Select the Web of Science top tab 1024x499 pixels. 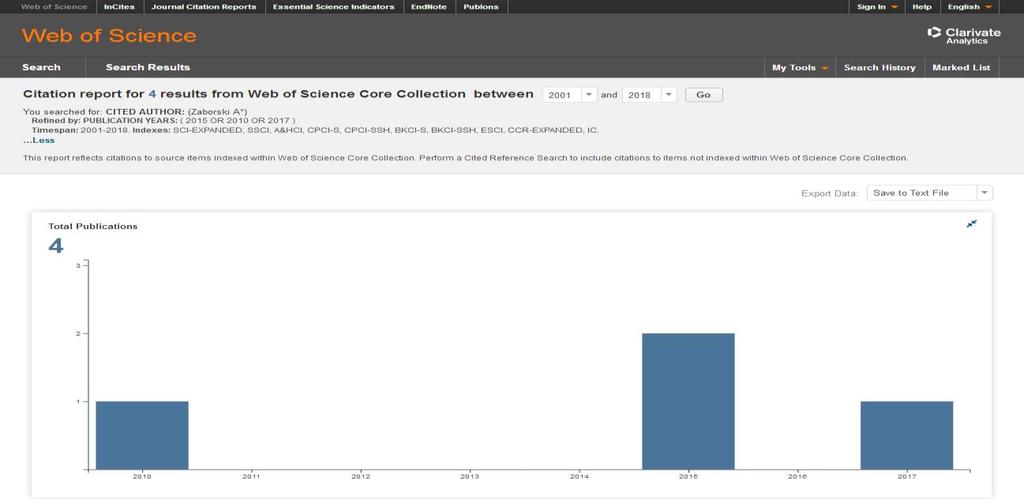pos(54,7)
